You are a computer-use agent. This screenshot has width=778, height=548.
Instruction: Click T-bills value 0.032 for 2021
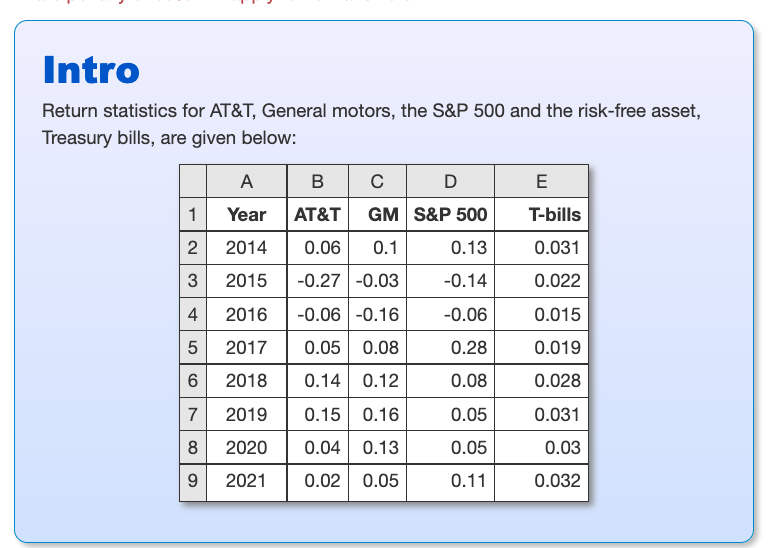pyautogui.click(x=541, y=481)
